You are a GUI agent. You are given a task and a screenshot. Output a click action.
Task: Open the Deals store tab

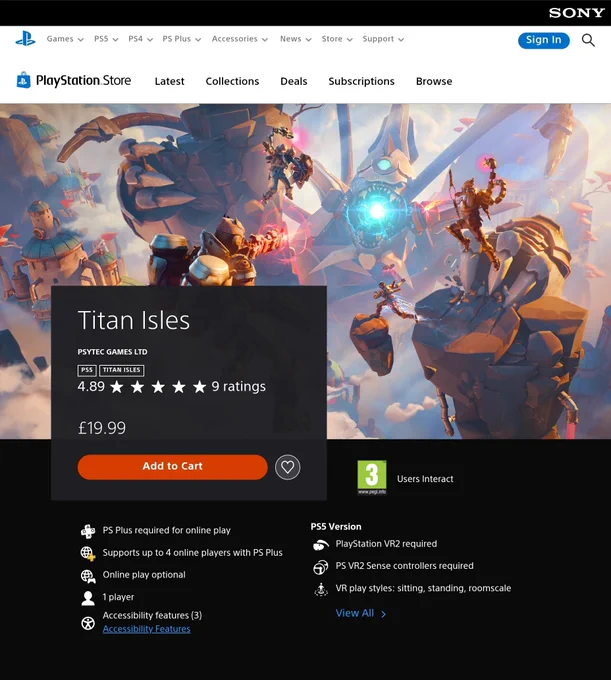(x=294, y=81)
